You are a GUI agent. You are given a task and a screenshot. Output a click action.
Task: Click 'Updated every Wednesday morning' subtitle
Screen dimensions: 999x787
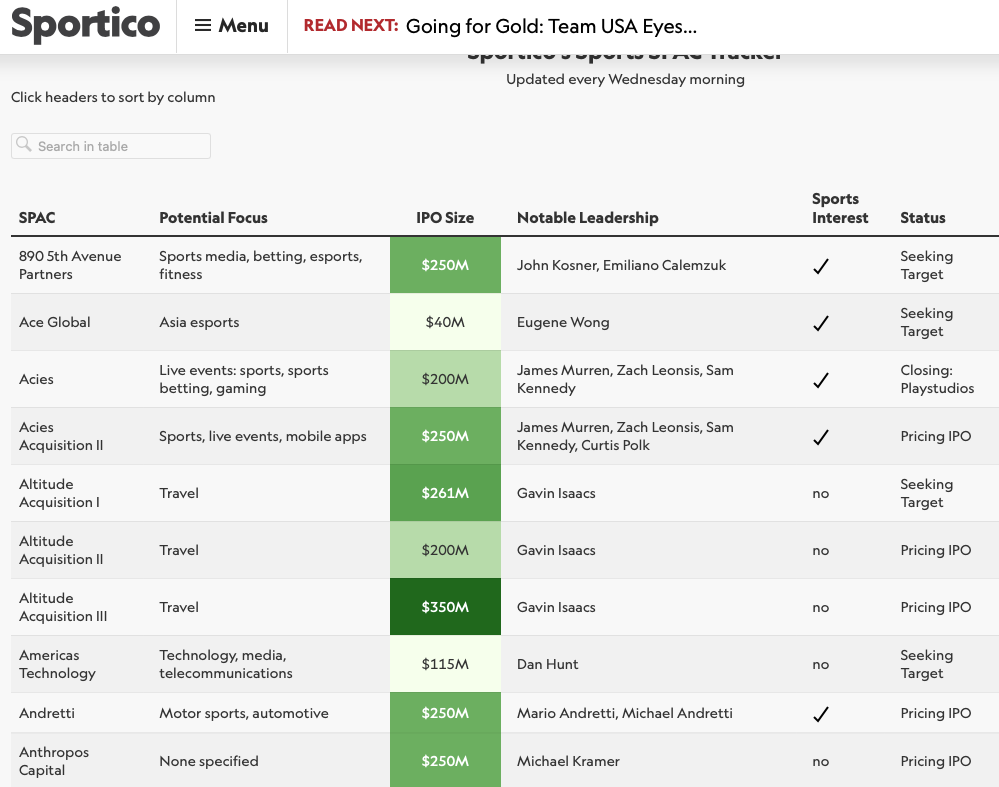625,79
